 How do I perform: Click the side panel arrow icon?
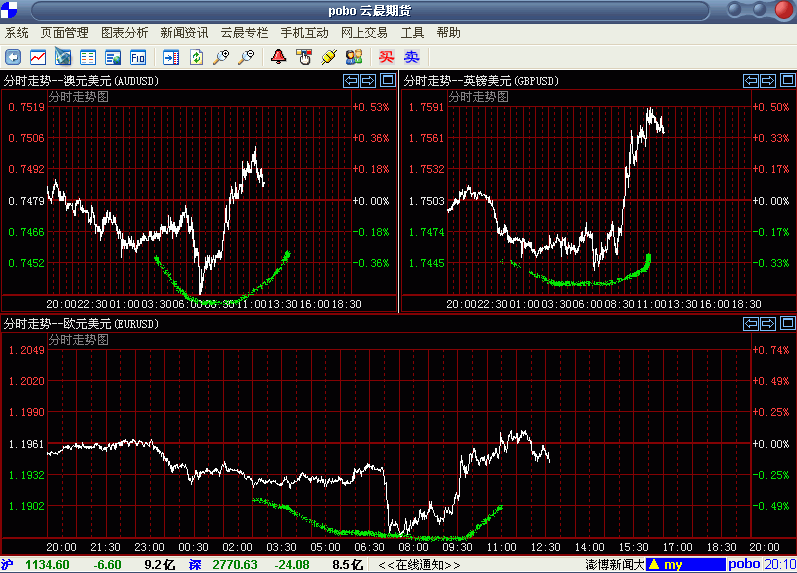pyautogui.click(x=171, y=57)
